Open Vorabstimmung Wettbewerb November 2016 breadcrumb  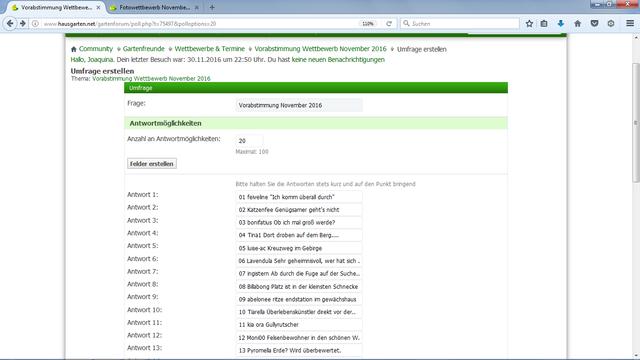tap(320, 49)
